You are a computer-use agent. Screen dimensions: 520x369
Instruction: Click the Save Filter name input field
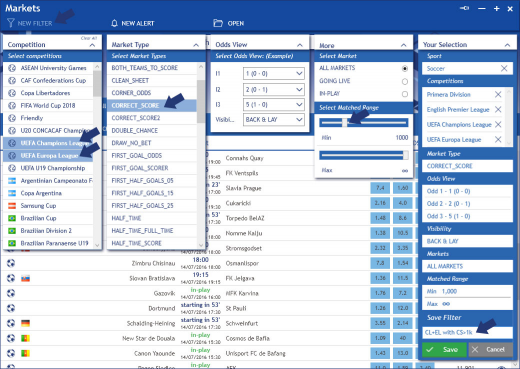coord(467,332)
